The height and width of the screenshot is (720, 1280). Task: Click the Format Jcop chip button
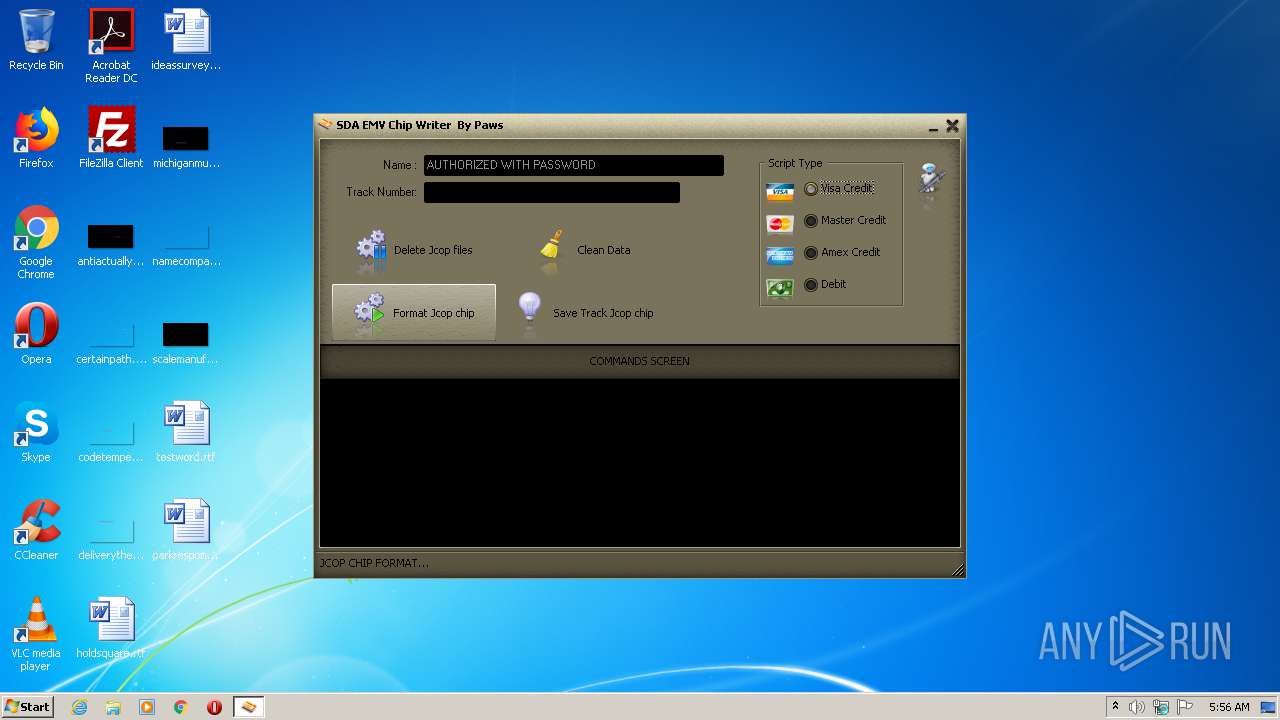(414, 313)
